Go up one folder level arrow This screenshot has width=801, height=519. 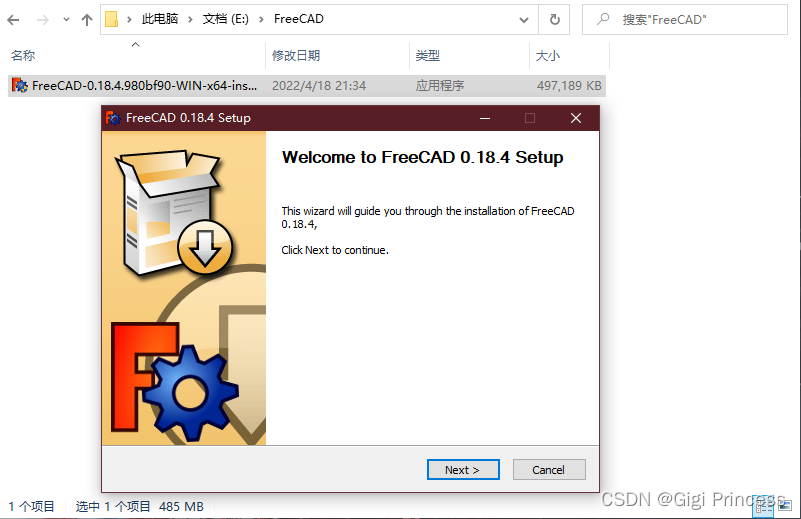(87, 20)
